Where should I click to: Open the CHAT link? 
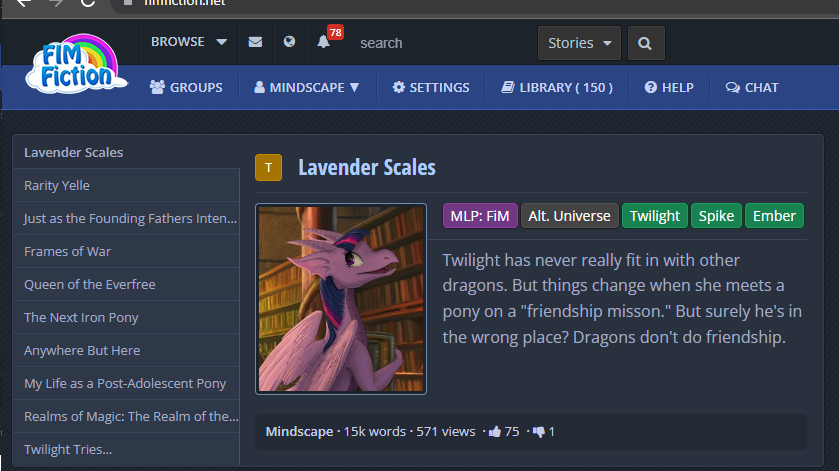(x=752, y=88)
